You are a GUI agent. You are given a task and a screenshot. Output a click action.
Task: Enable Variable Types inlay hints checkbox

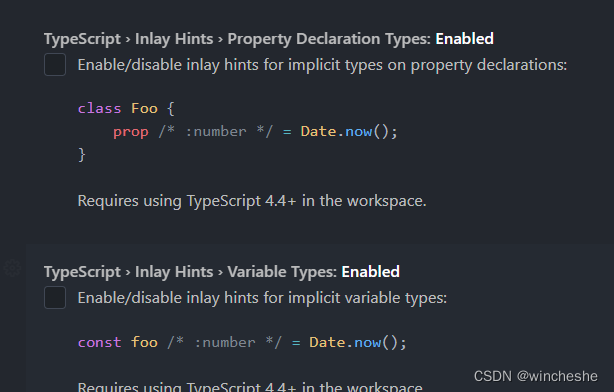(x=55, y=298)
